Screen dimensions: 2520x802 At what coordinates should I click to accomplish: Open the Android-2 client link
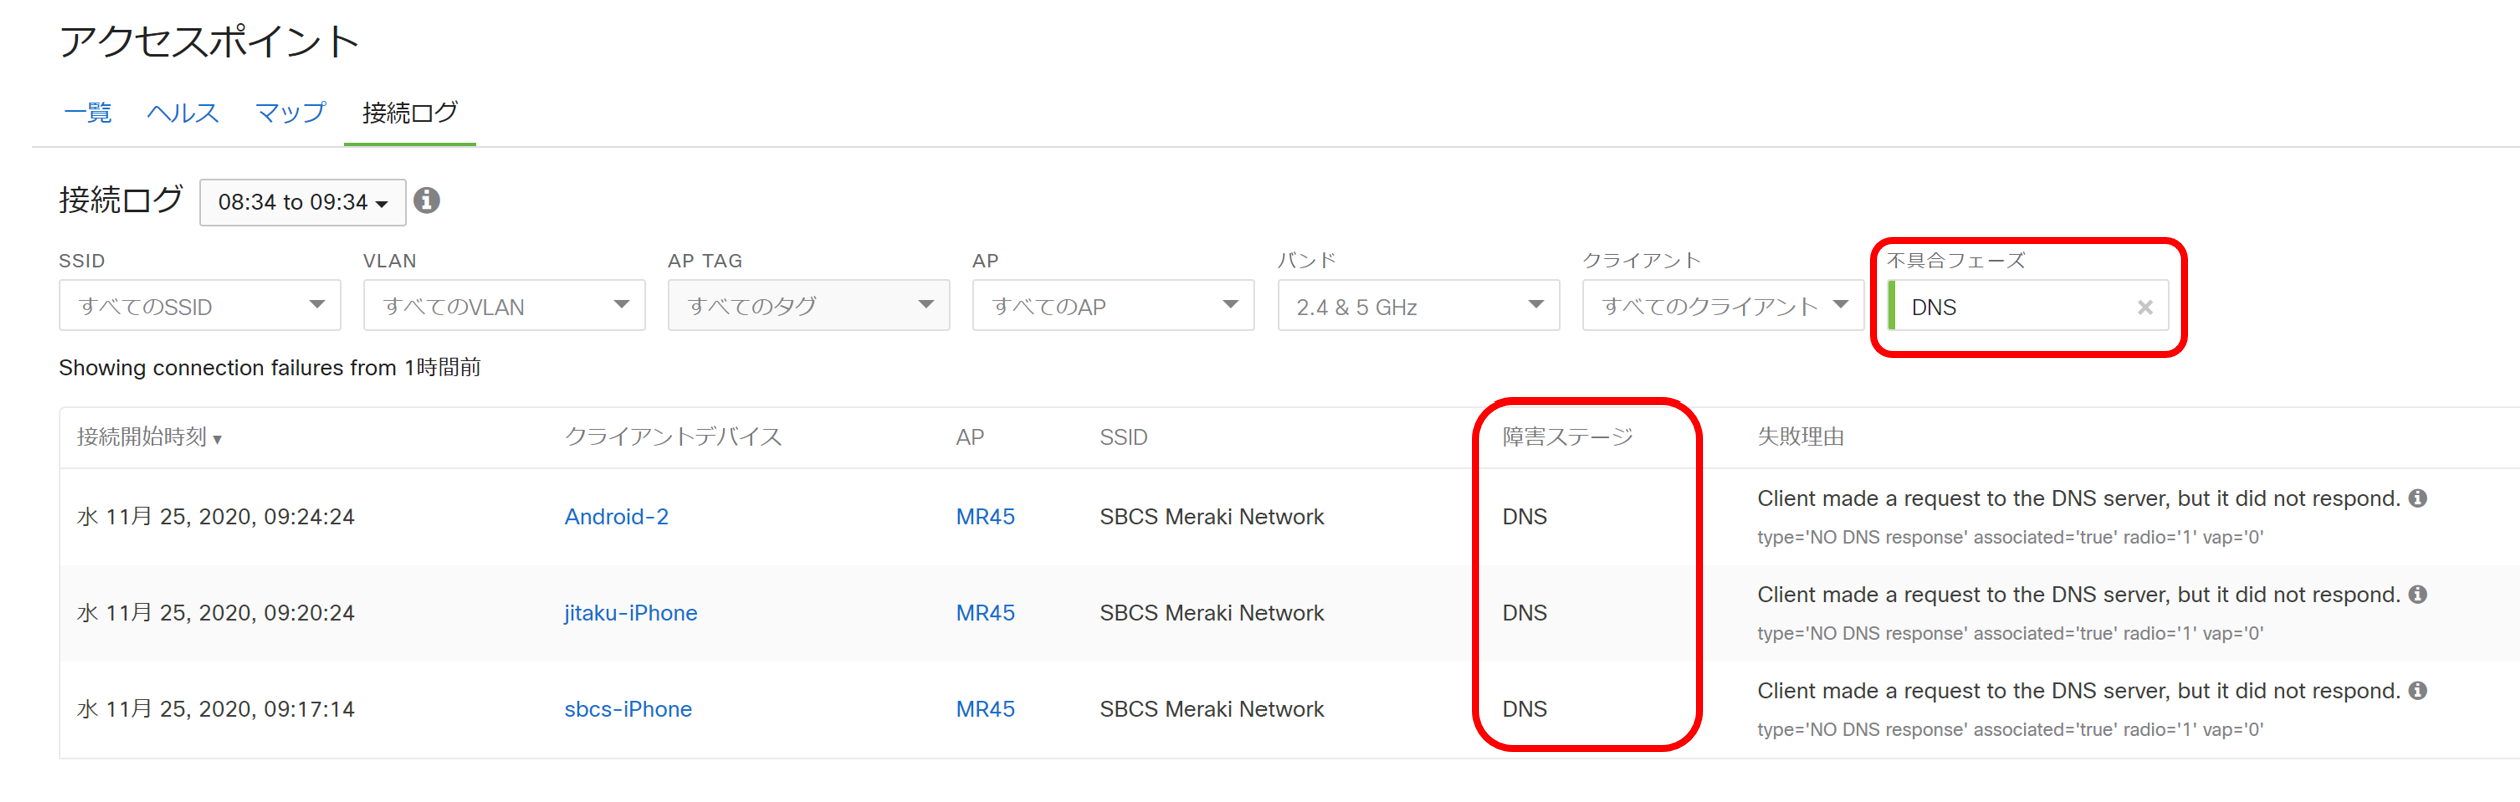point(616,517)
